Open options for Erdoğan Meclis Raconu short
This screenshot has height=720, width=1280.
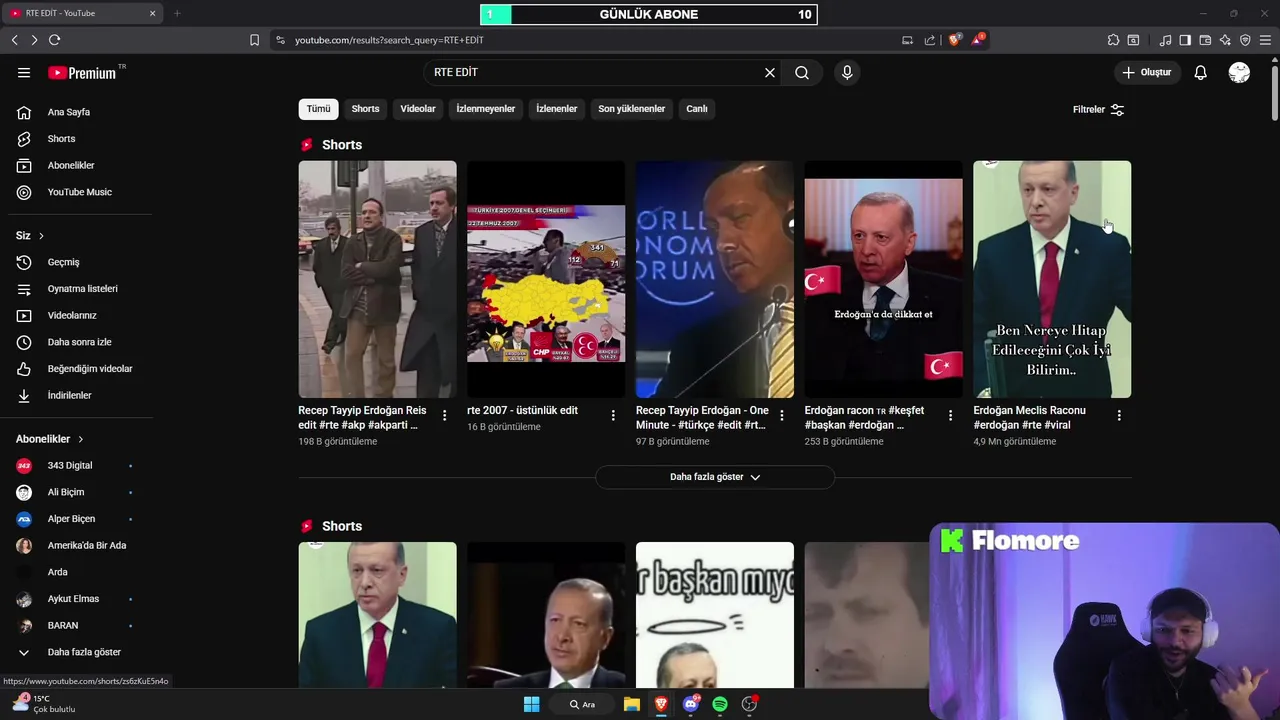[x=1119, y=415]
